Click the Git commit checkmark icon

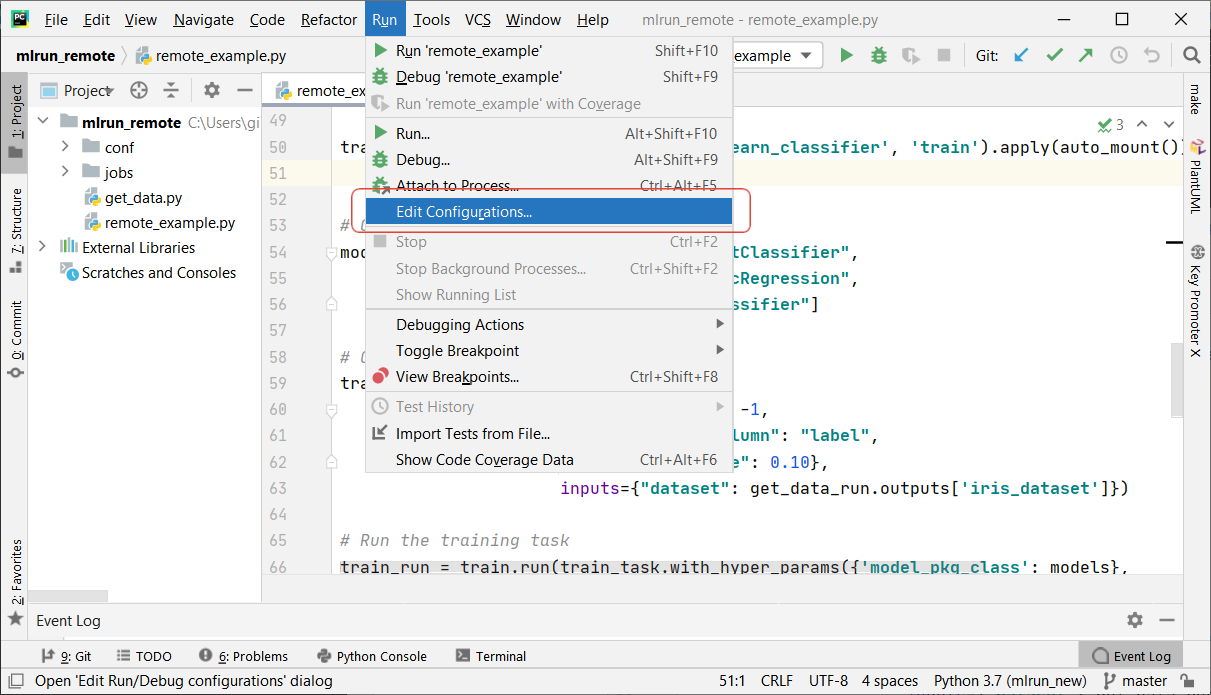[1054, 56]
